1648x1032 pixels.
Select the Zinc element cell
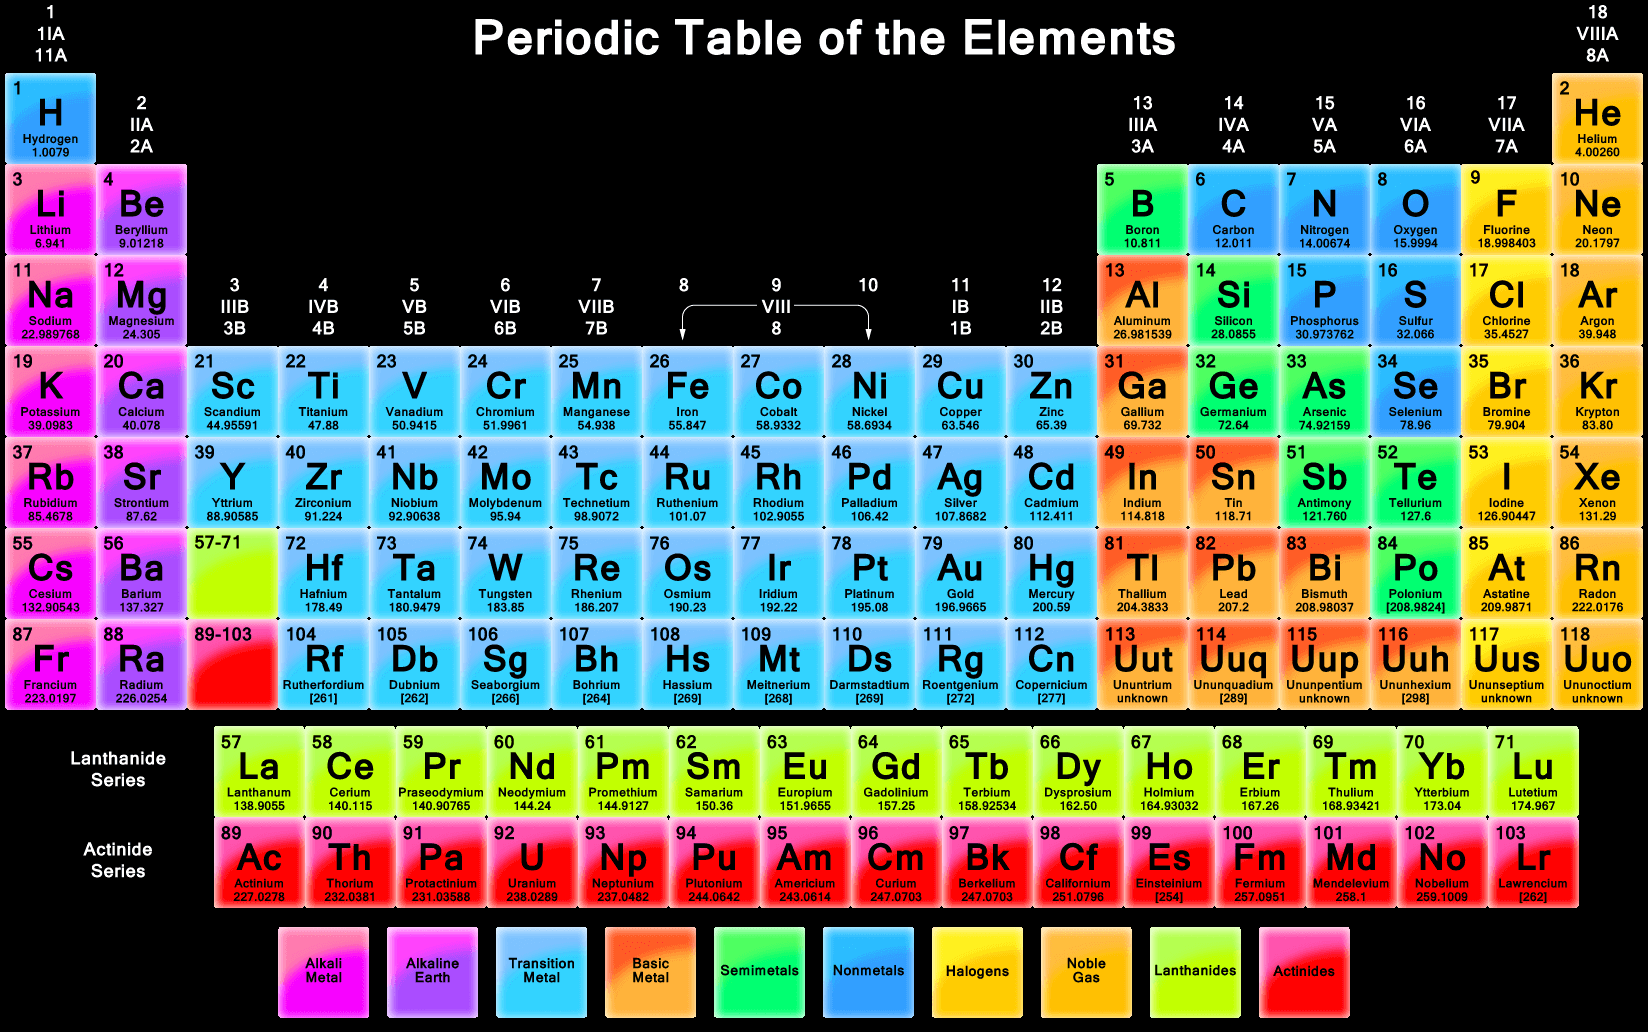[x=1051, y=391]
